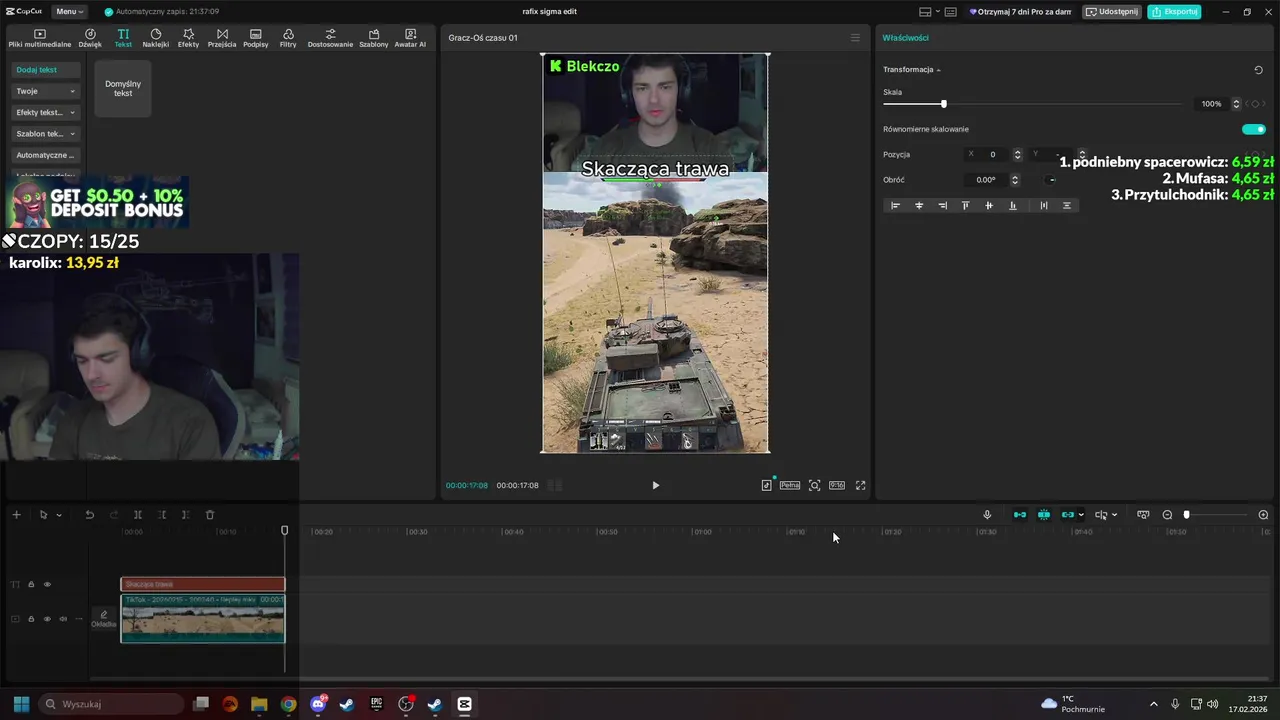Open the Dostosowanie adjustment tab

point(330,38)
